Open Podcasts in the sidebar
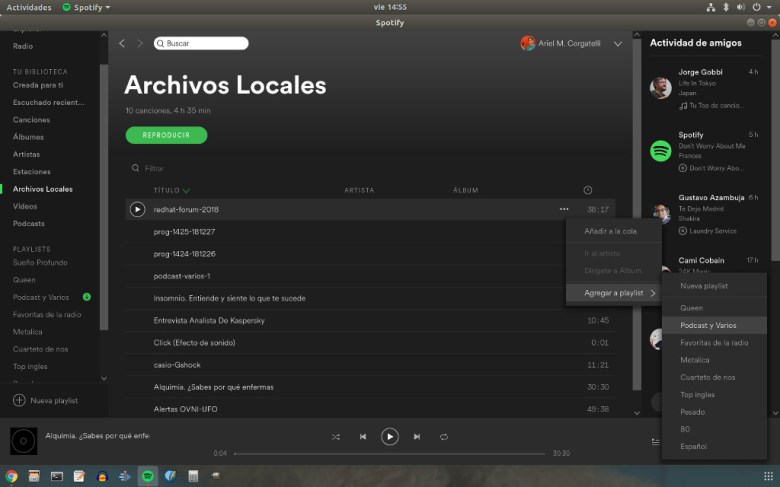 (x=28, y=223)
